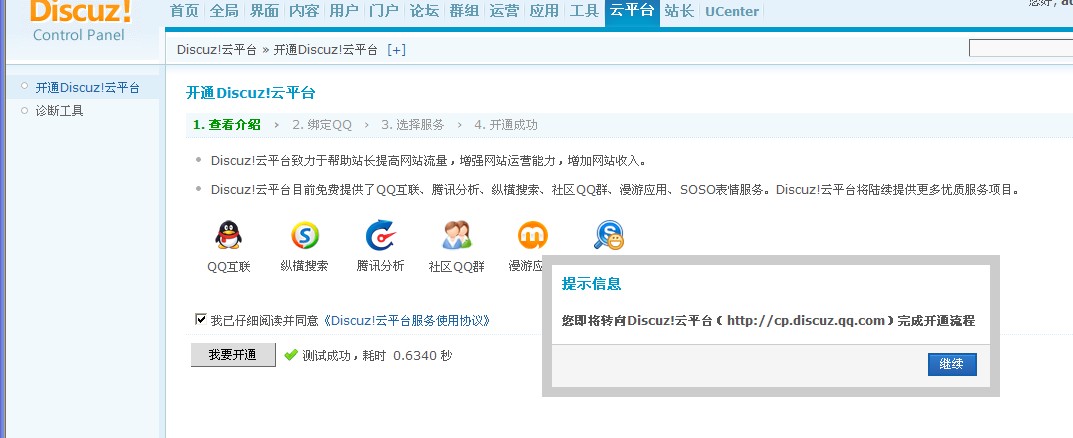Open the UCenter top menu
This screenshot has height=438, width=1073.
point(732,12)
